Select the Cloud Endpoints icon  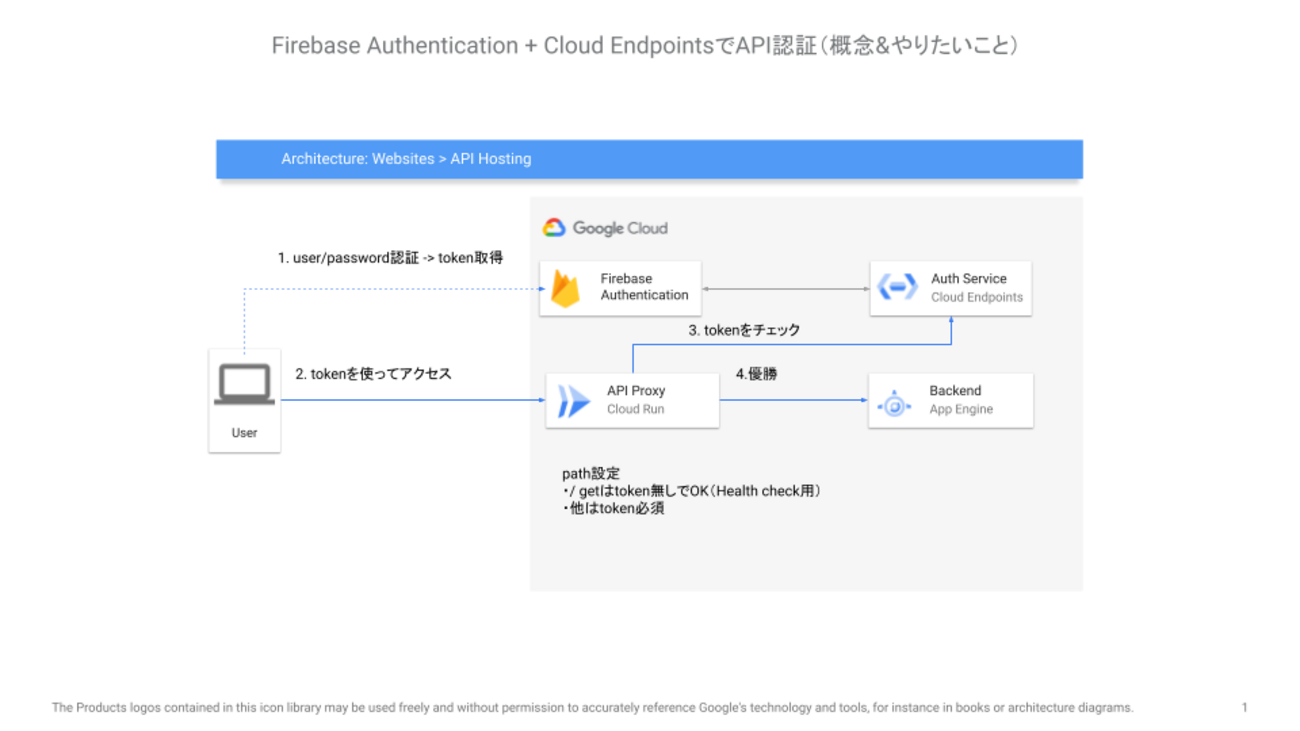897,288
